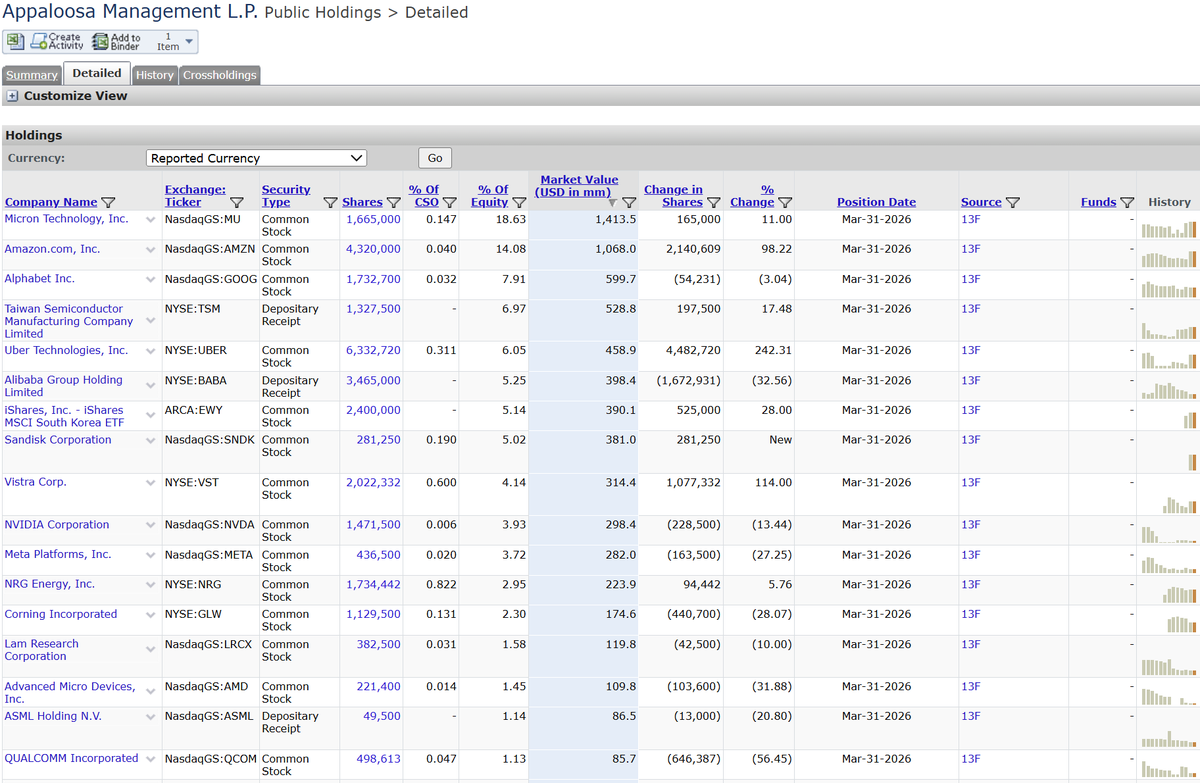Screen dimensions: 1200x783
Task: Open the % Change column filter icon
Action: 785,203
